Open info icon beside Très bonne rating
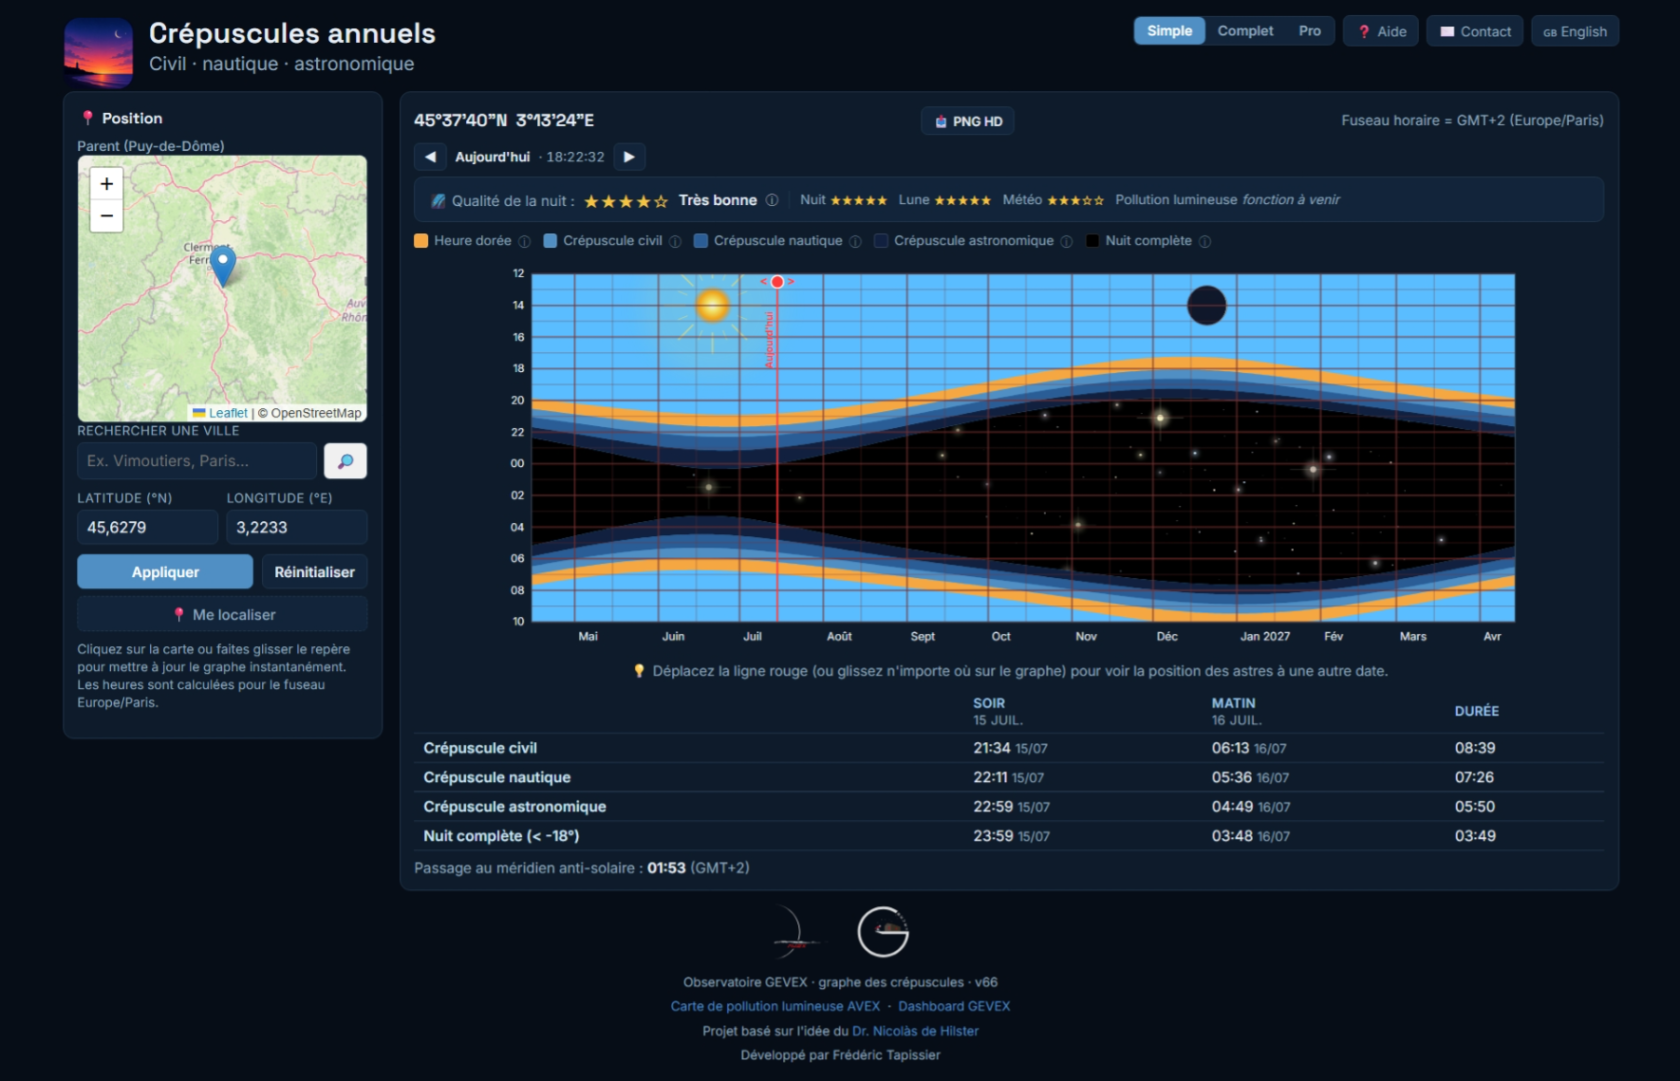 pyautogui.click(x=772, y=200)
